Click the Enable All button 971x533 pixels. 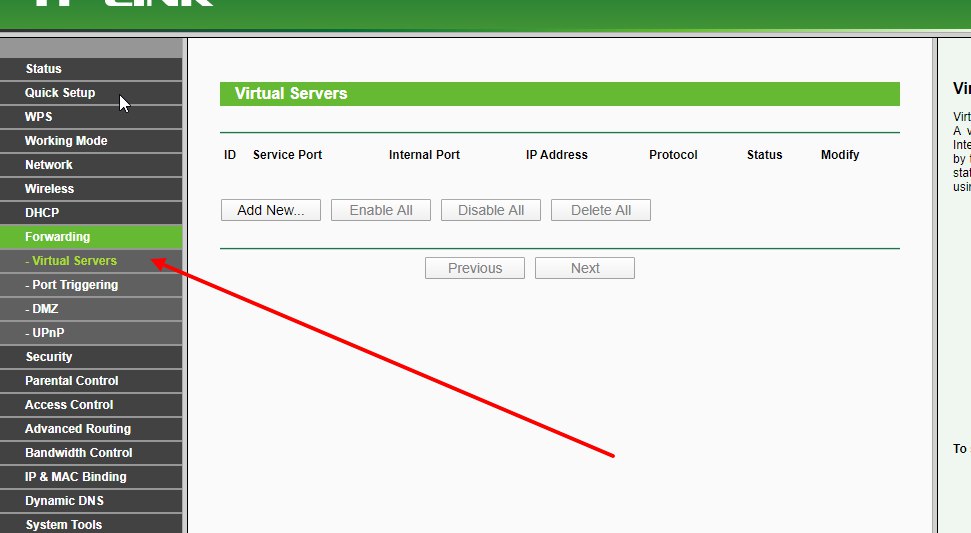point(381,210)
